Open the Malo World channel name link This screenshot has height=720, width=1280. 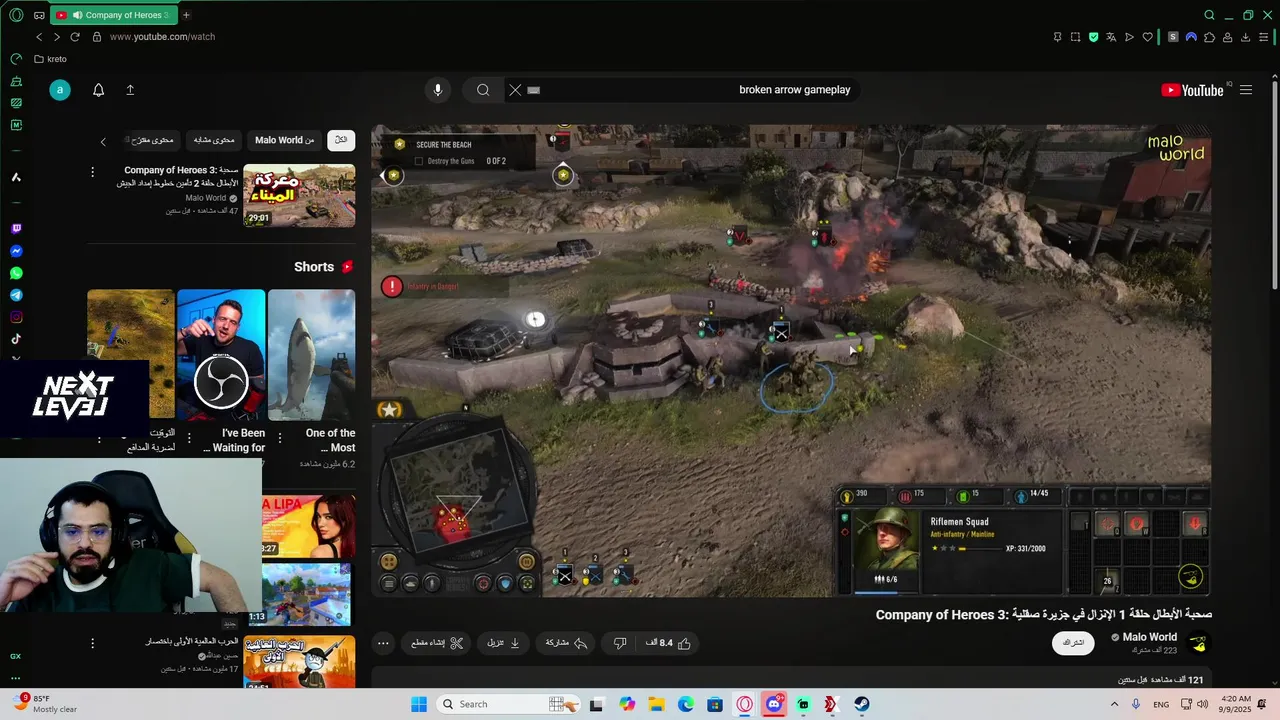tap(1150, 637)
